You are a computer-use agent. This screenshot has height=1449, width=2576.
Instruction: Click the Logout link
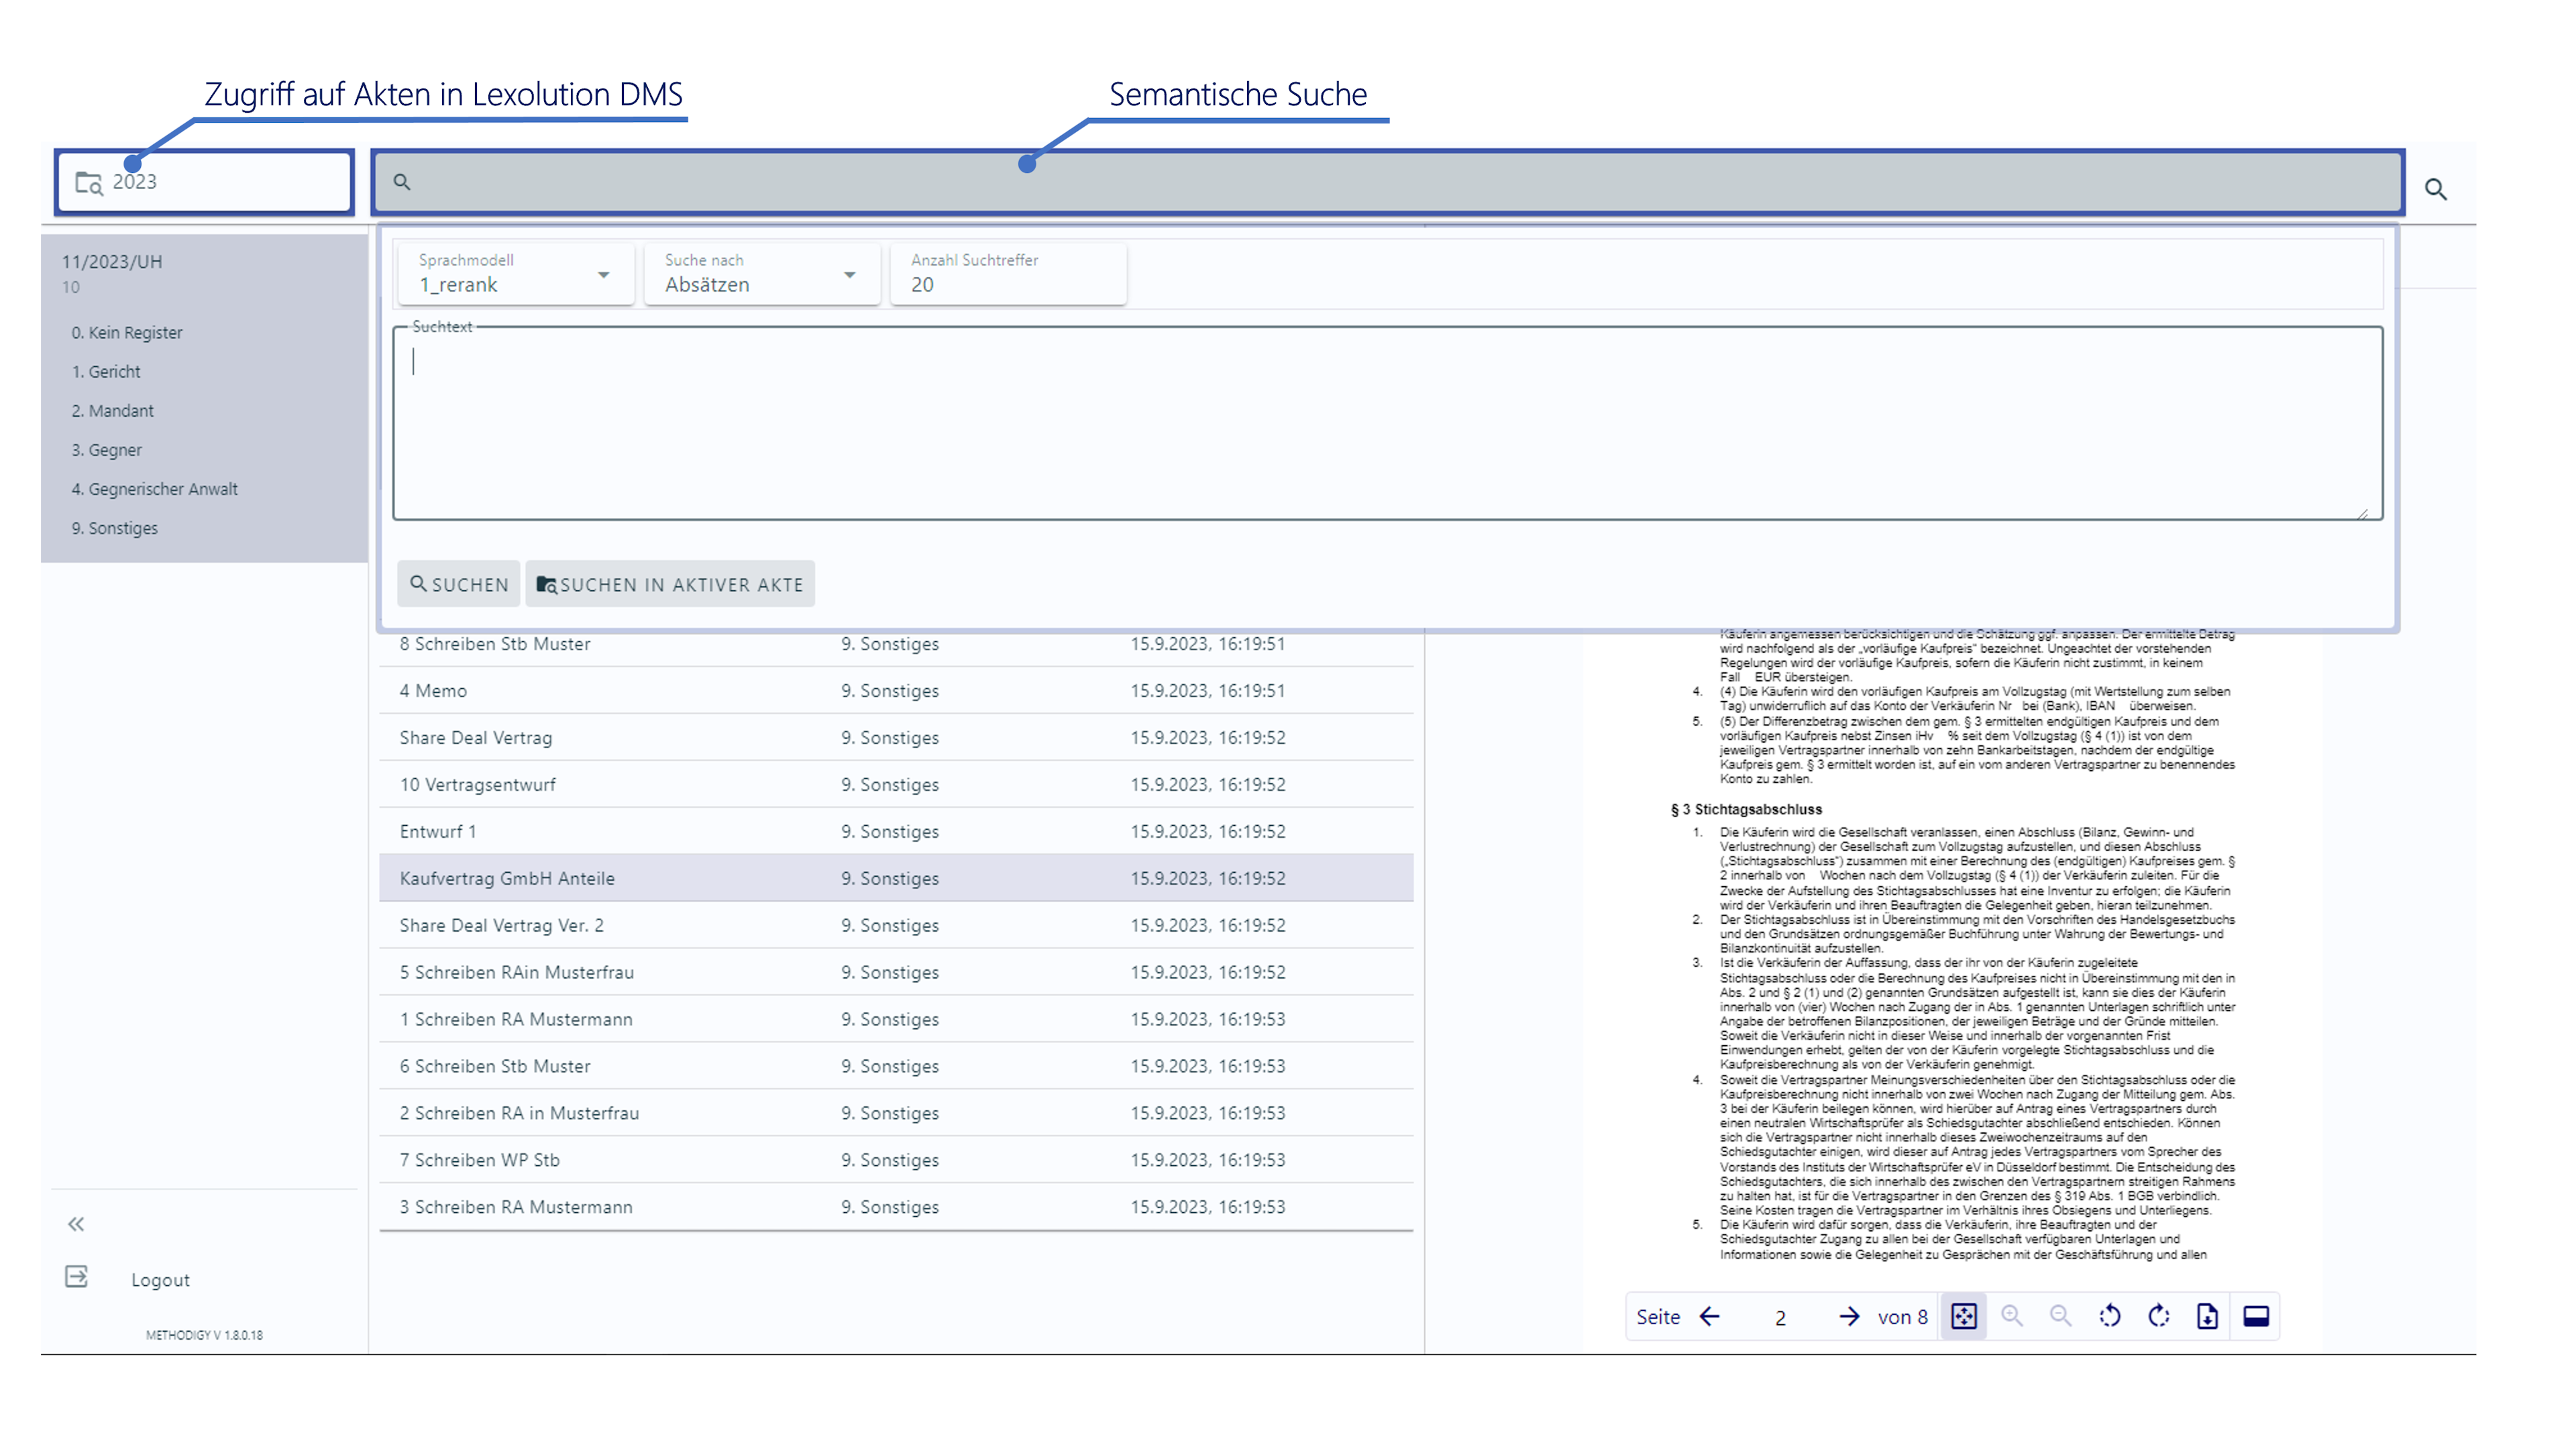point(160,1280)
